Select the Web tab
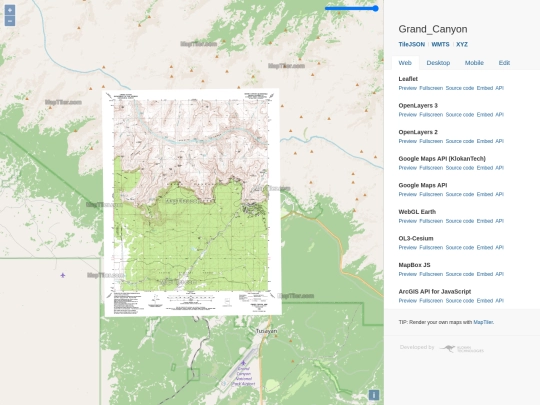This screenshot has width=540, height=405. tap(405, 63)
